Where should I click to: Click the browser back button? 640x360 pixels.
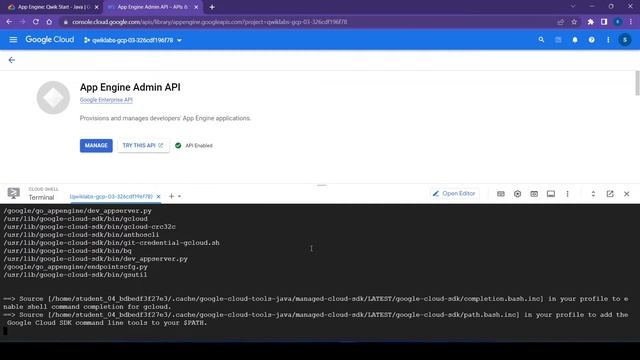[x=9, y=22]
